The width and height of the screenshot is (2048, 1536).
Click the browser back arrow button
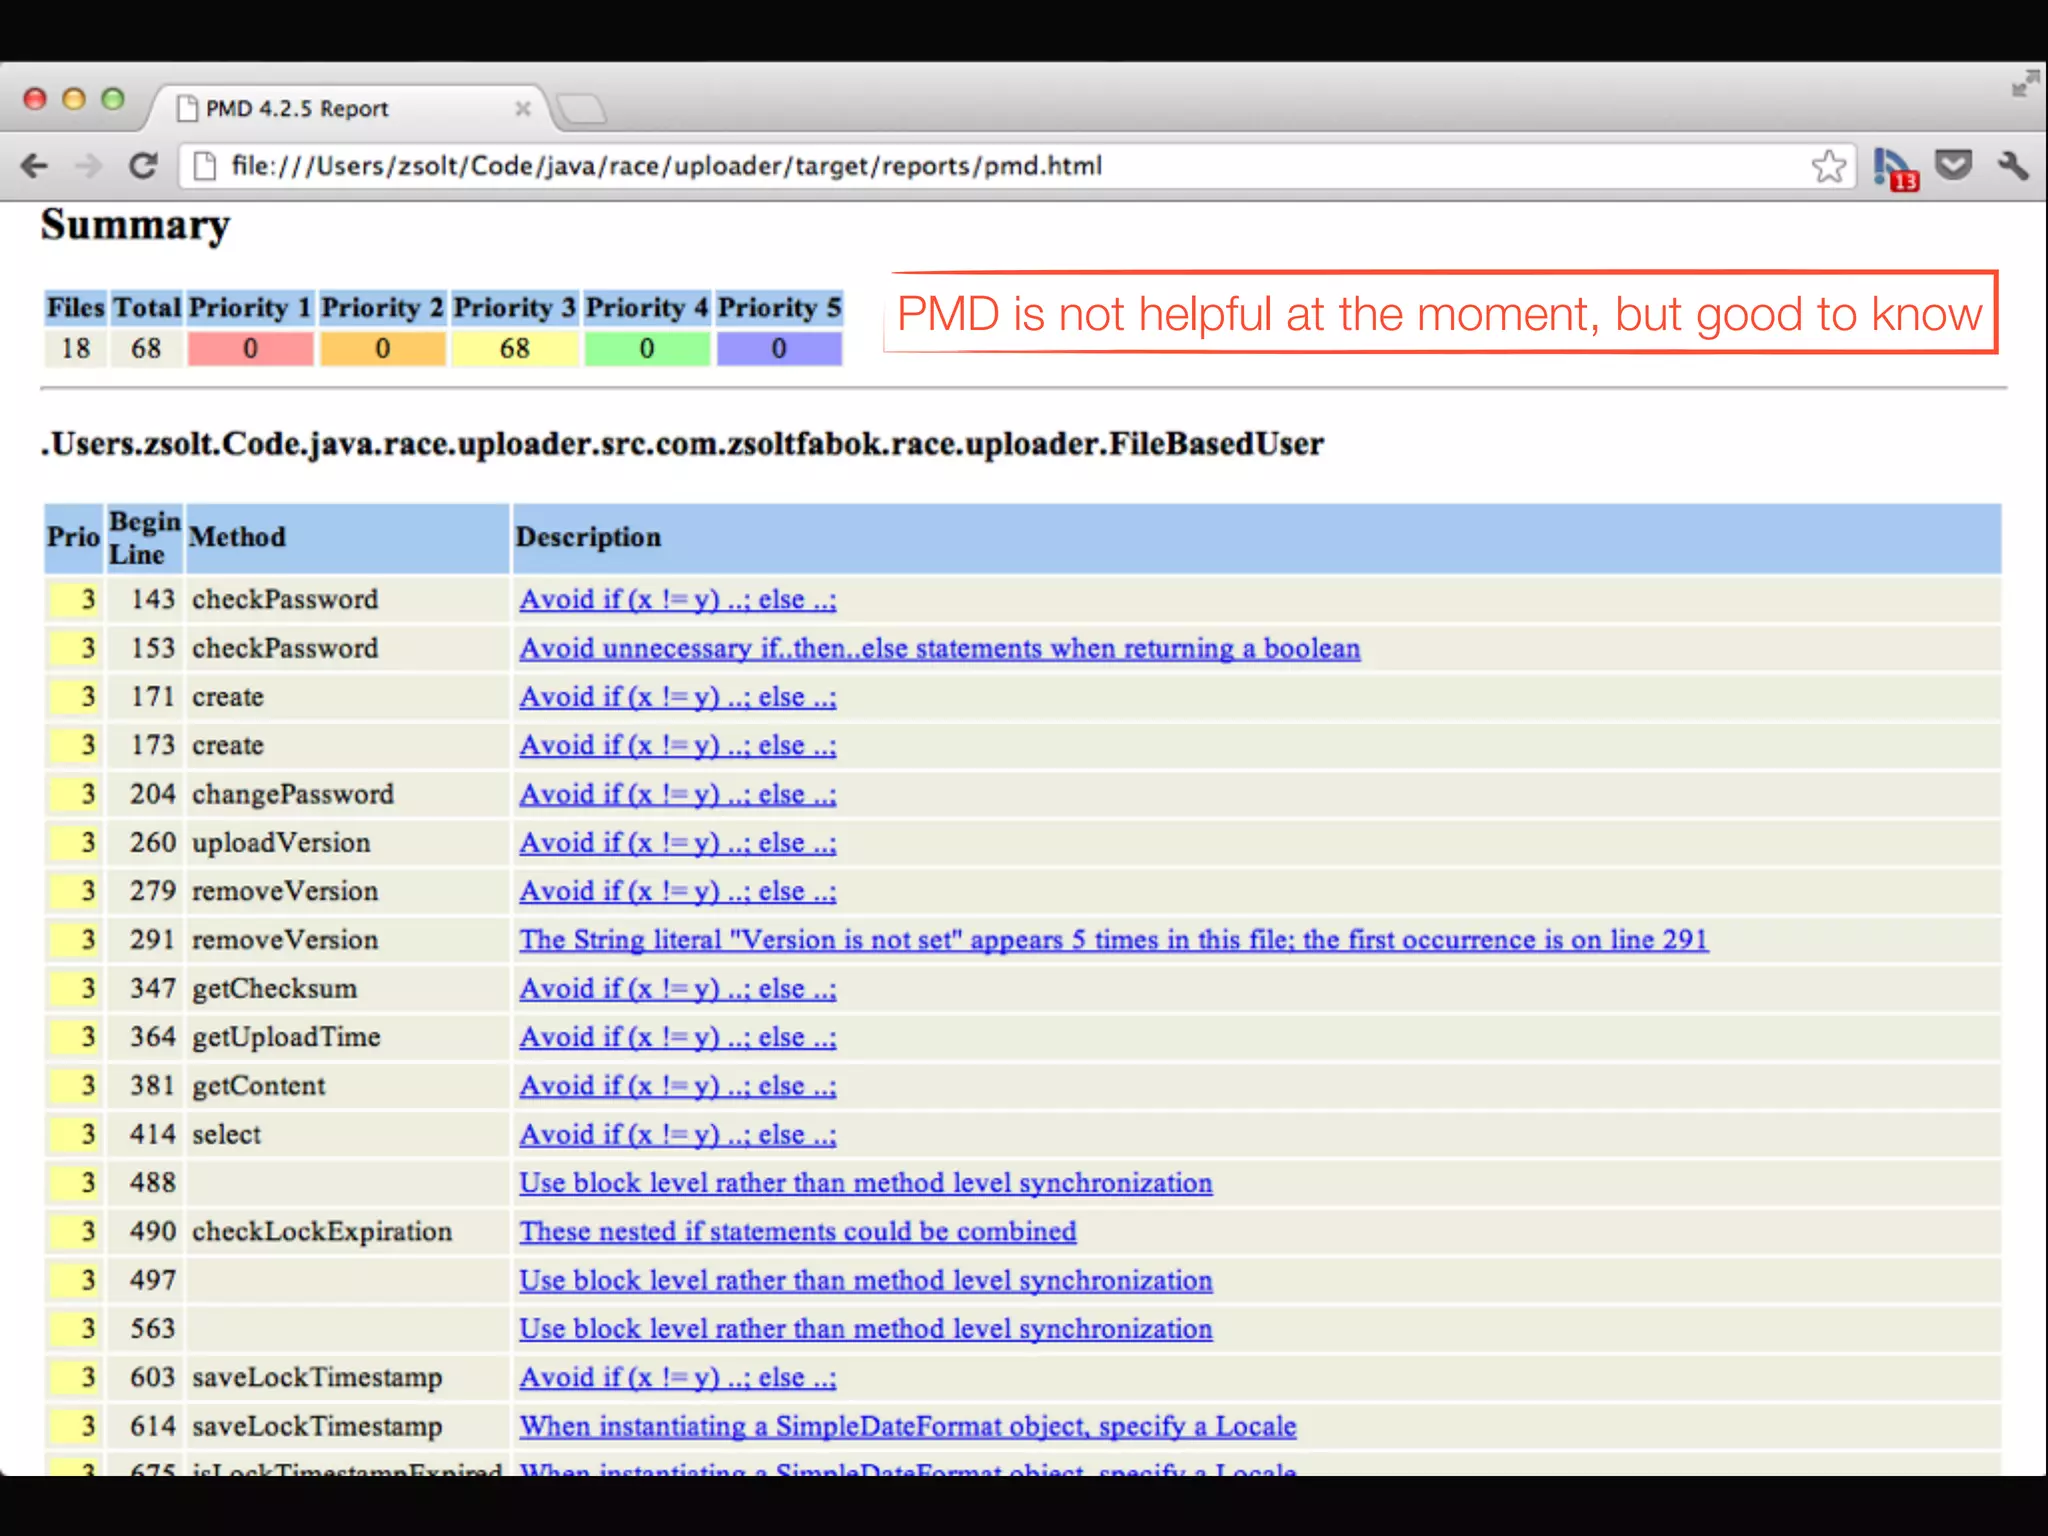[35, 165]
